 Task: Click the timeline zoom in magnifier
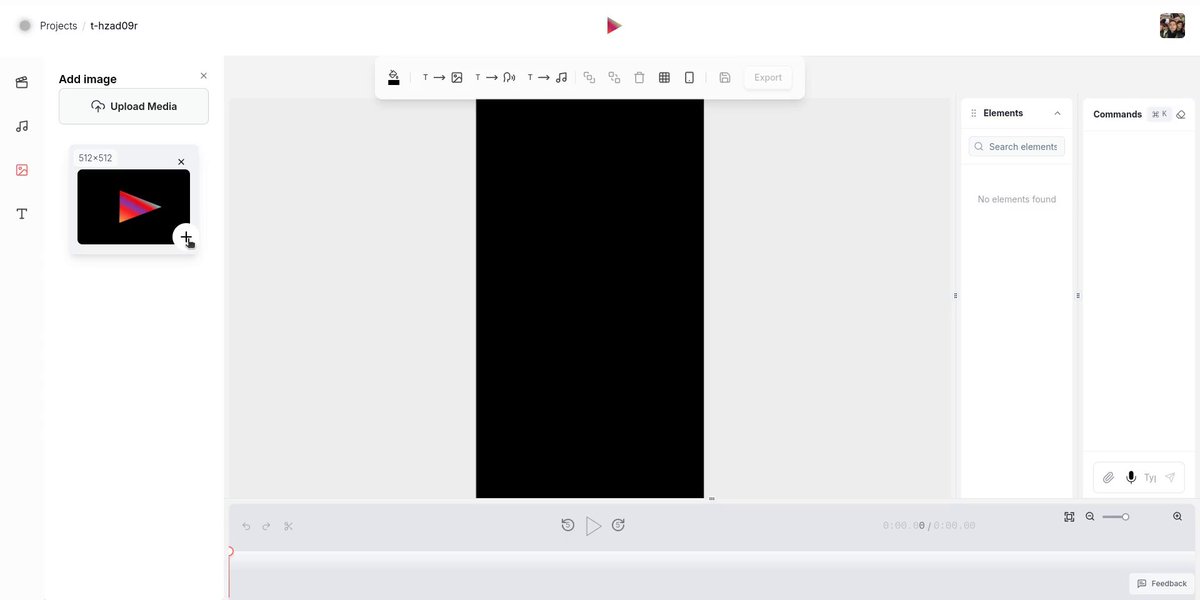tap(1177, 517)
